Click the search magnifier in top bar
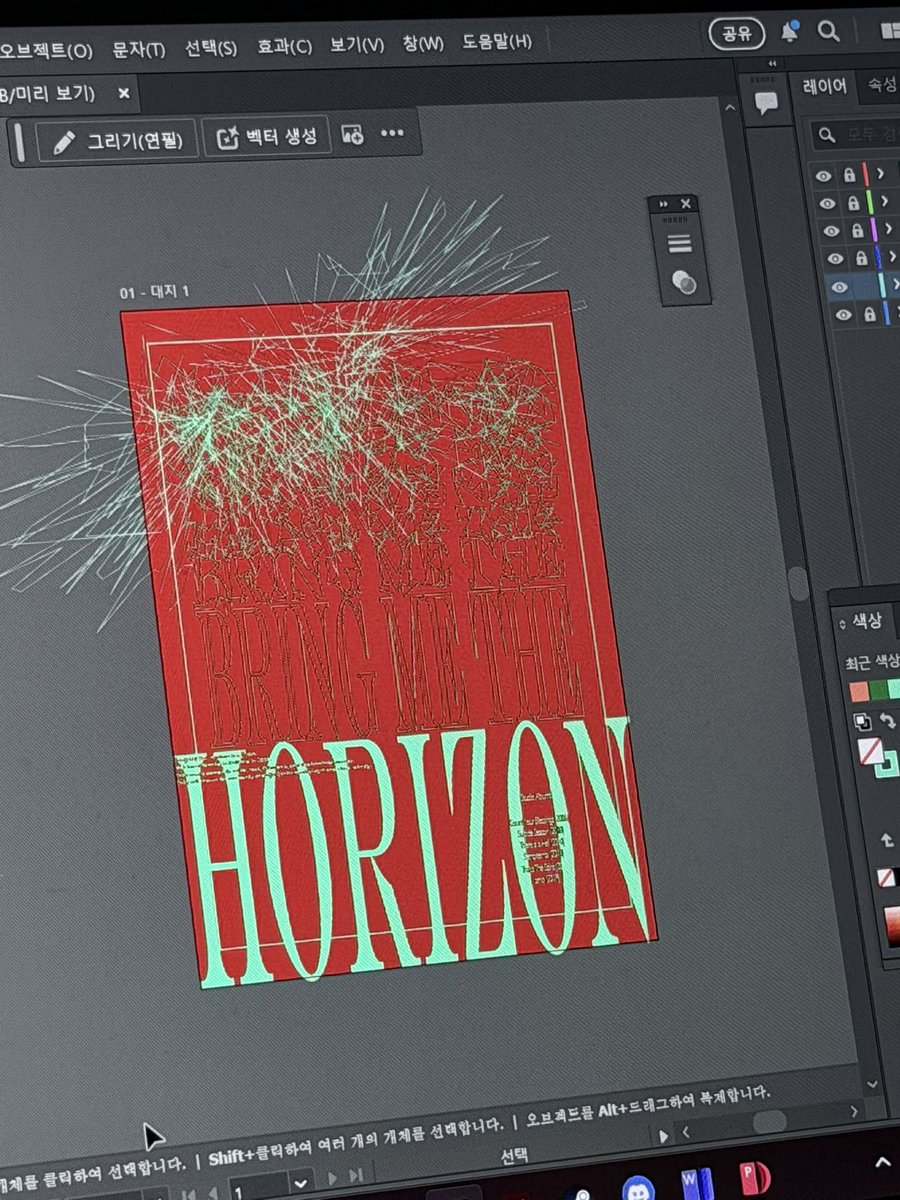This screenshot has width=900, height=1200. click(x=828, y=31)
